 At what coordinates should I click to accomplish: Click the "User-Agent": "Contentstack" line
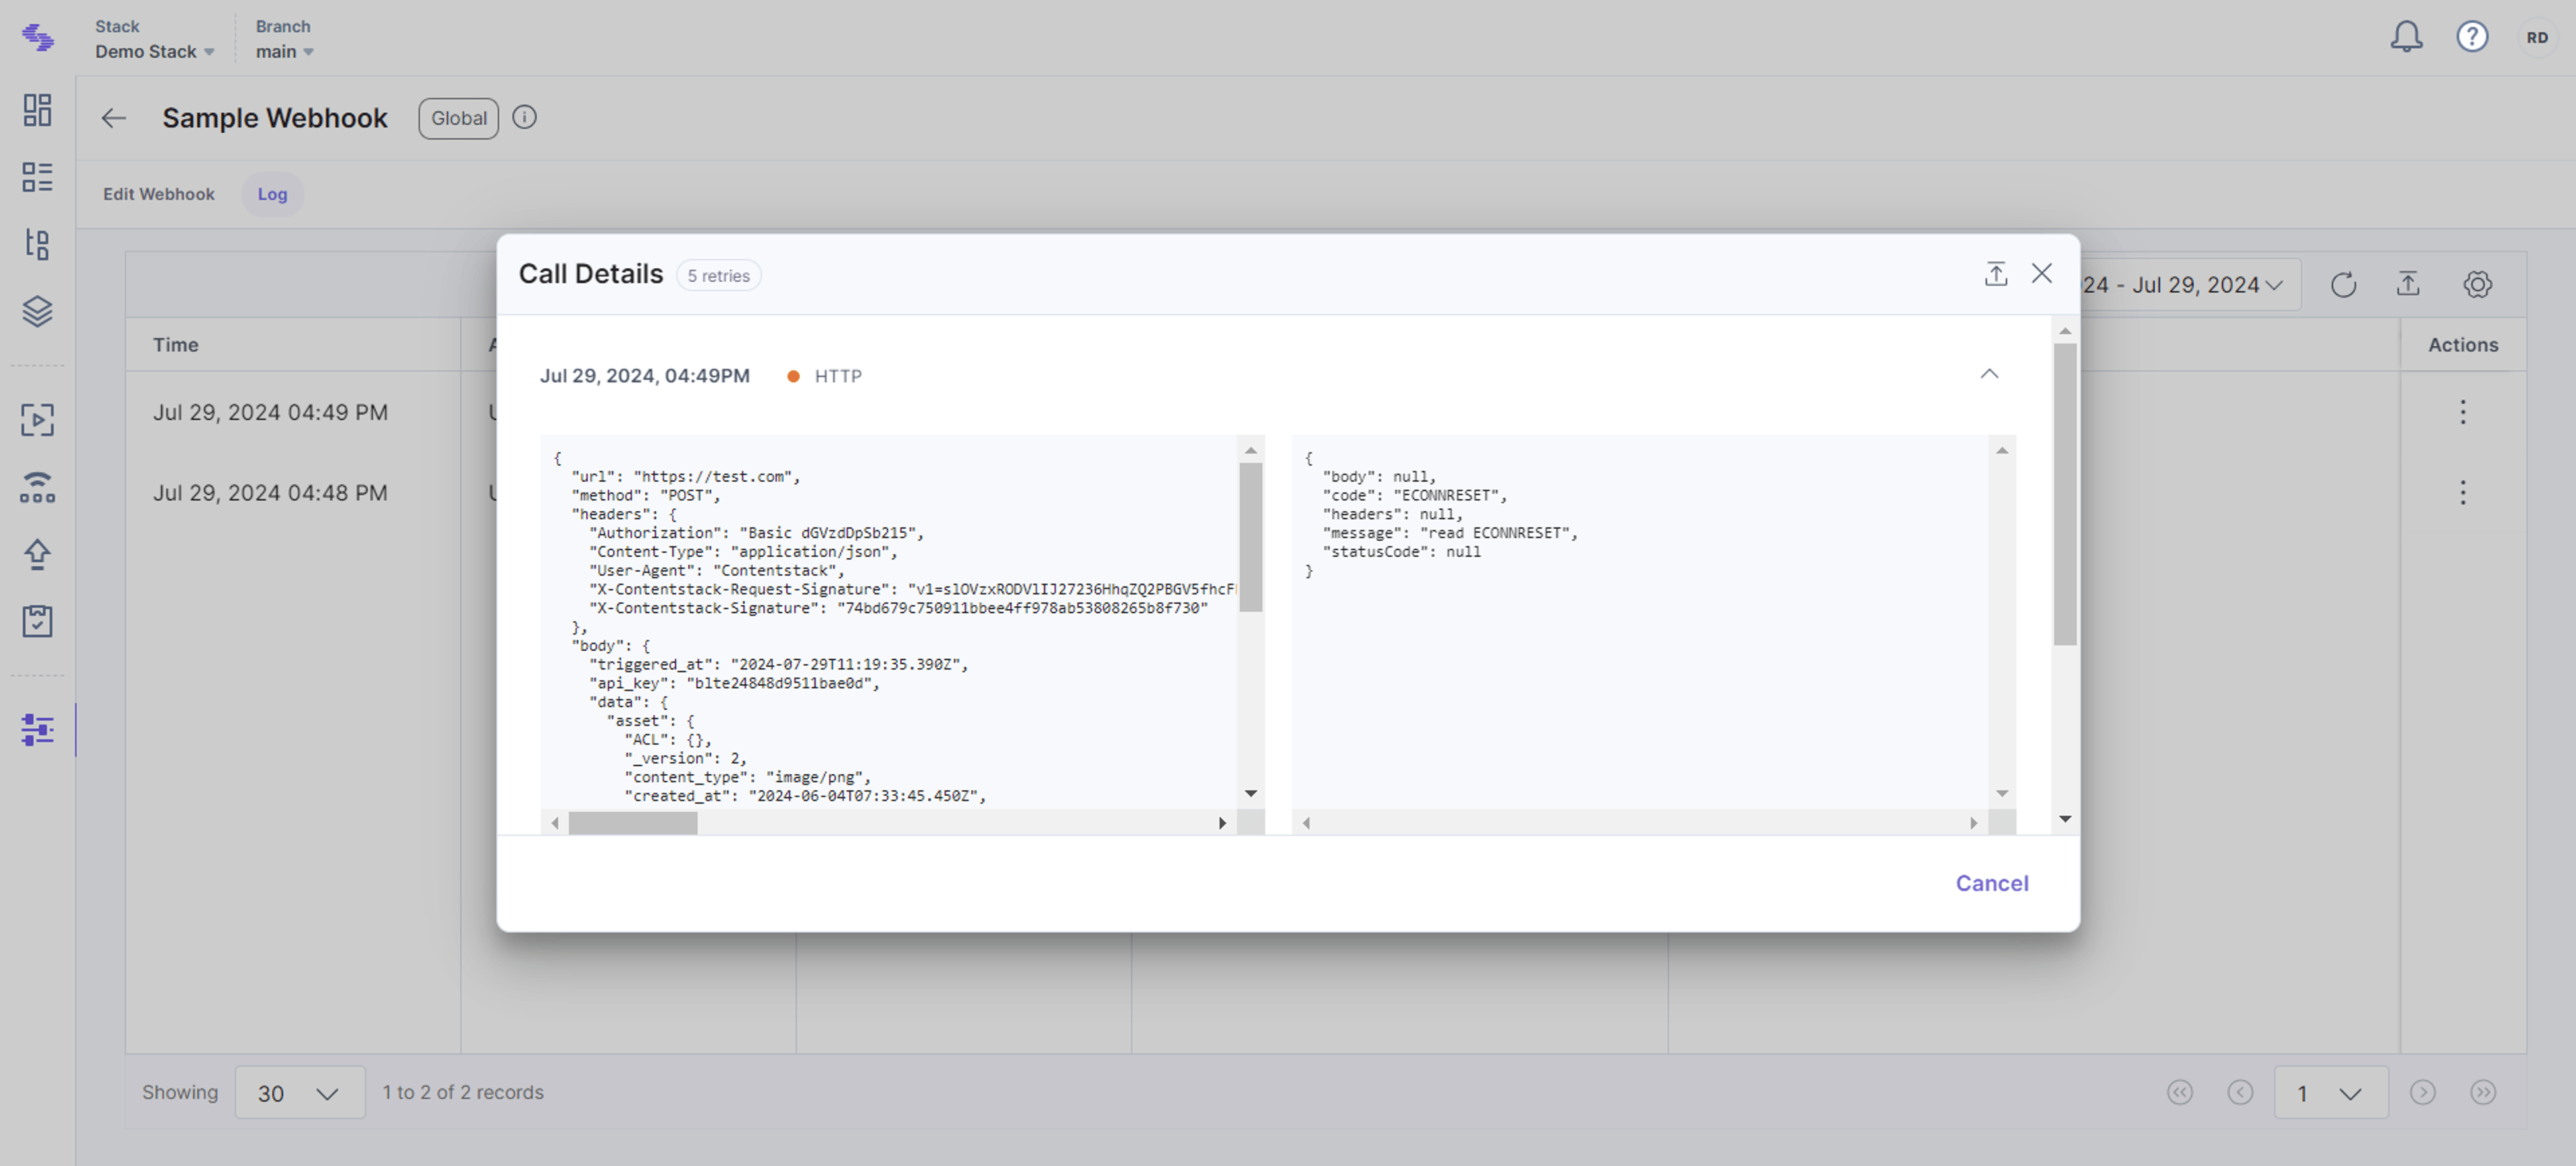[717, 571]
